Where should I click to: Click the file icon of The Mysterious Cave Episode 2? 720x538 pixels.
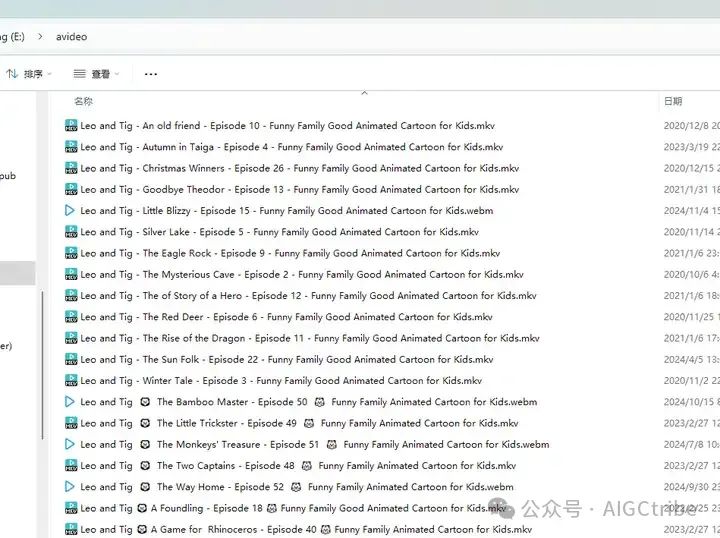point(71,274)
